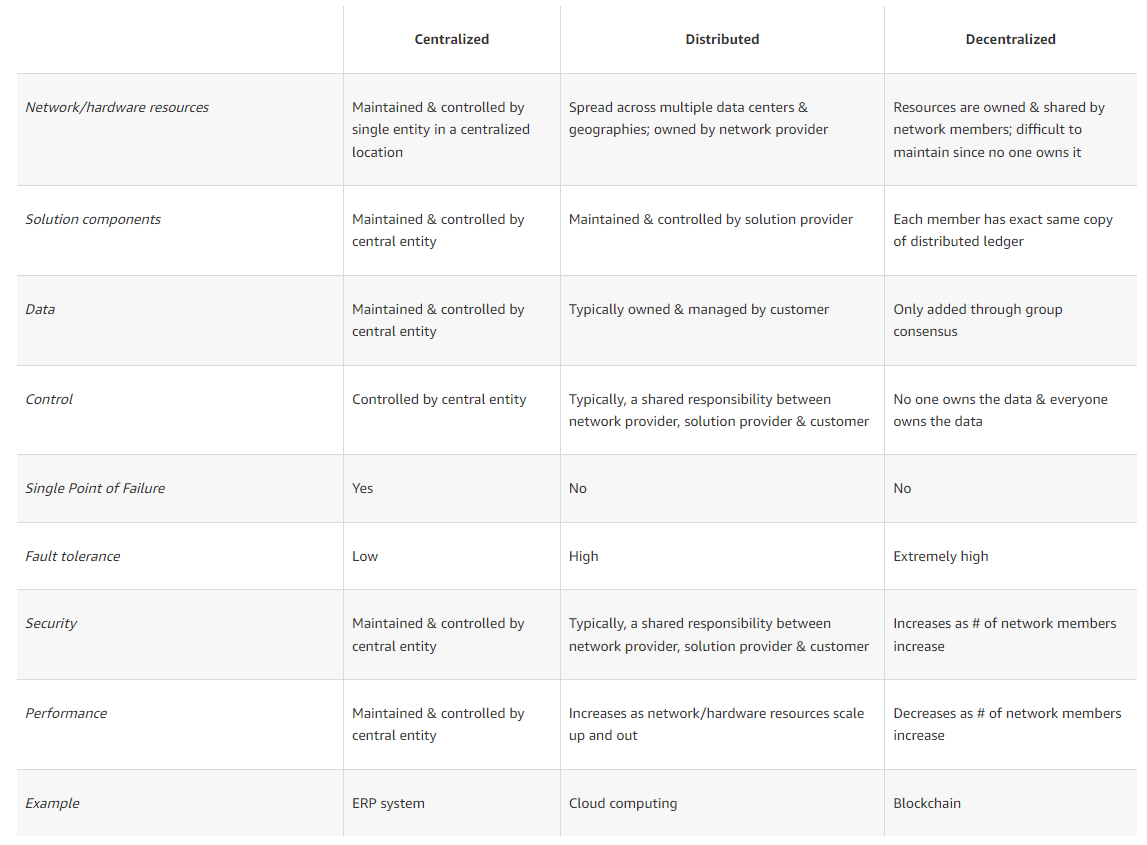
Task: Click the Centralized column header
Action: (451, 39)
